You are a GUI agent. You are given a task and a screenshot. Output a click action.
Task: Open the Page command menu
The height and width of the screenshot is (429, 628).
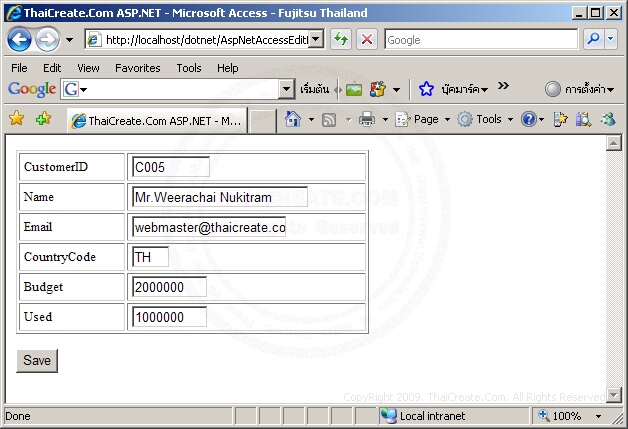point(423,119)
